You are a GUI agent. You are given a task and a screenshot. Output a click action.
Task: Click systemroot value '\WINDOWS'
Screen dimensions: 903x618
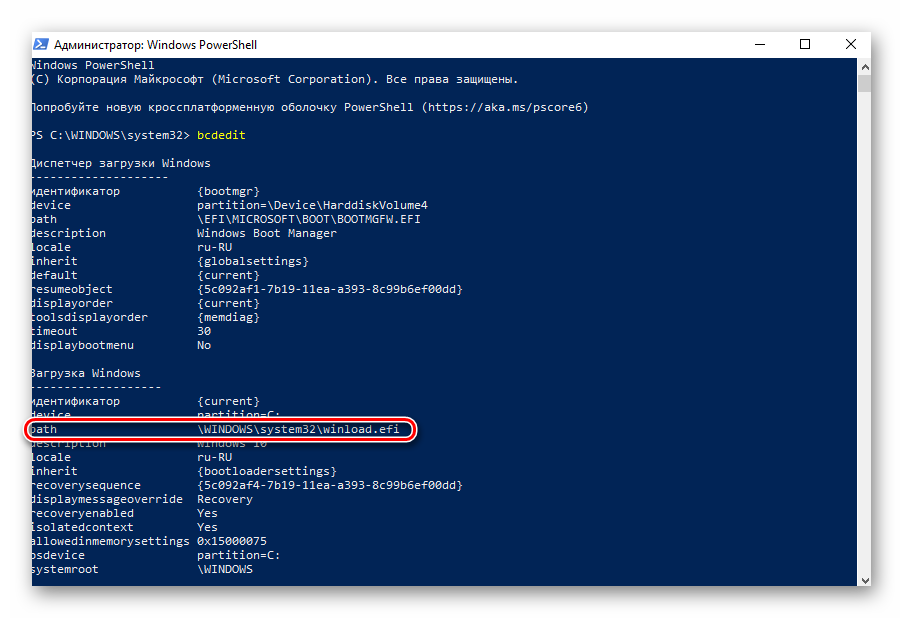pos(225,570)
